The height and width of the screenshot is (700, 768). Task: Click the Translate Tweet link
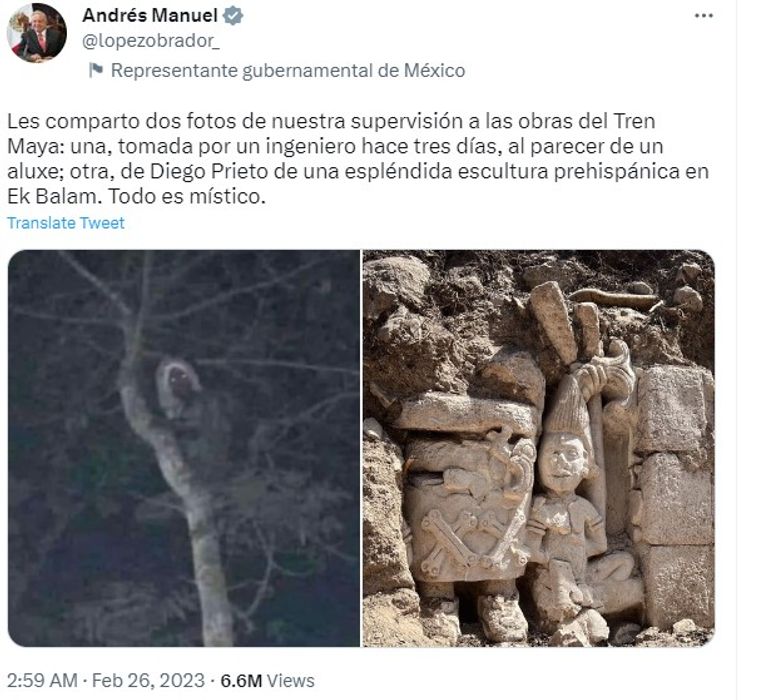(x=66, y=223)
